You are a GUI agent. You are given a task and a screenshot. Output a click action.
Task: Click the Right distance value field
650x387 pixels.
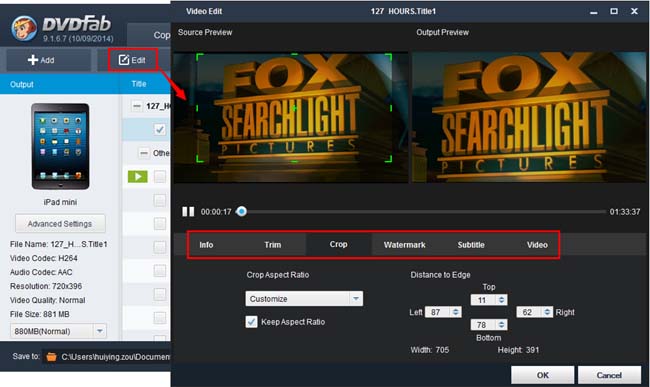tap(529, 312)
